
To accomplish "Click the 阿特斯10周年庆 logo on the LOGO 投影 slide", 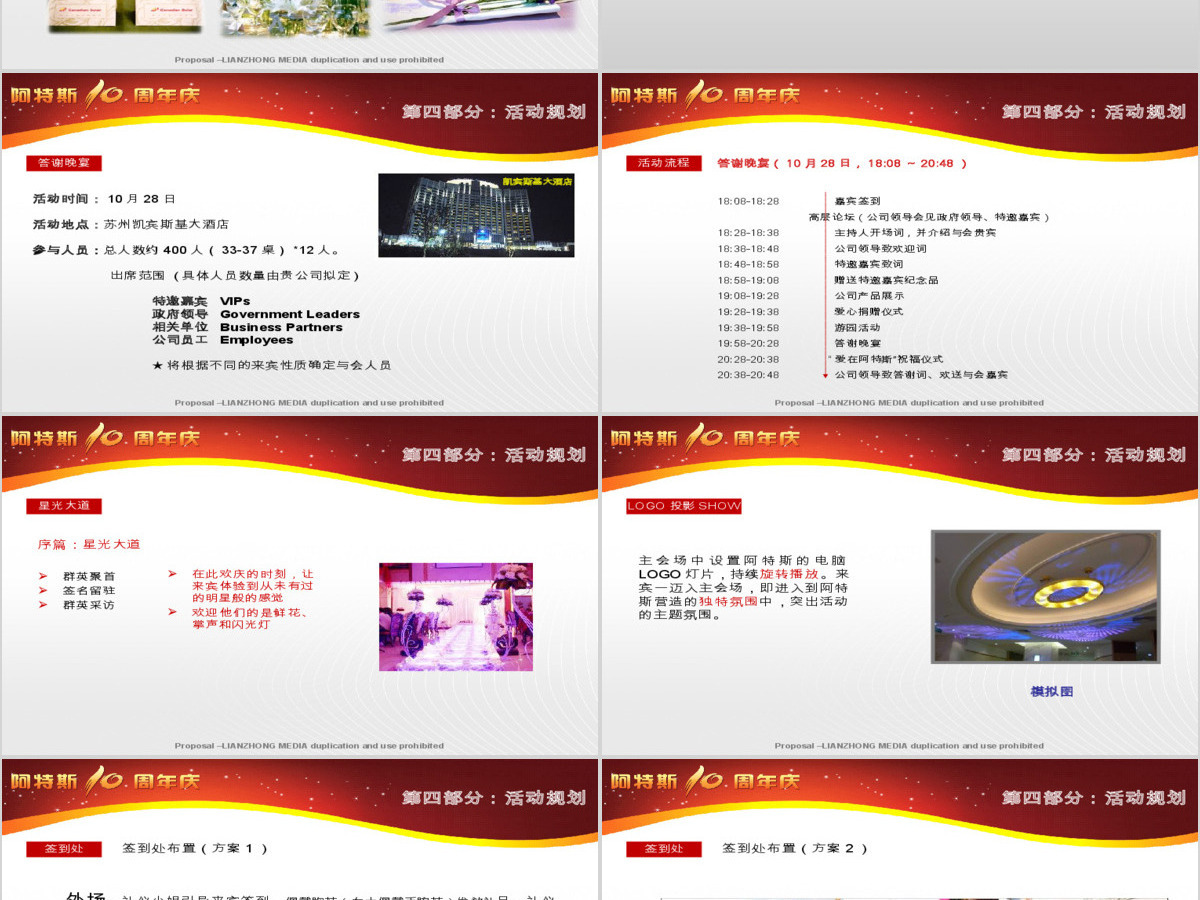I will pos(705,438).
